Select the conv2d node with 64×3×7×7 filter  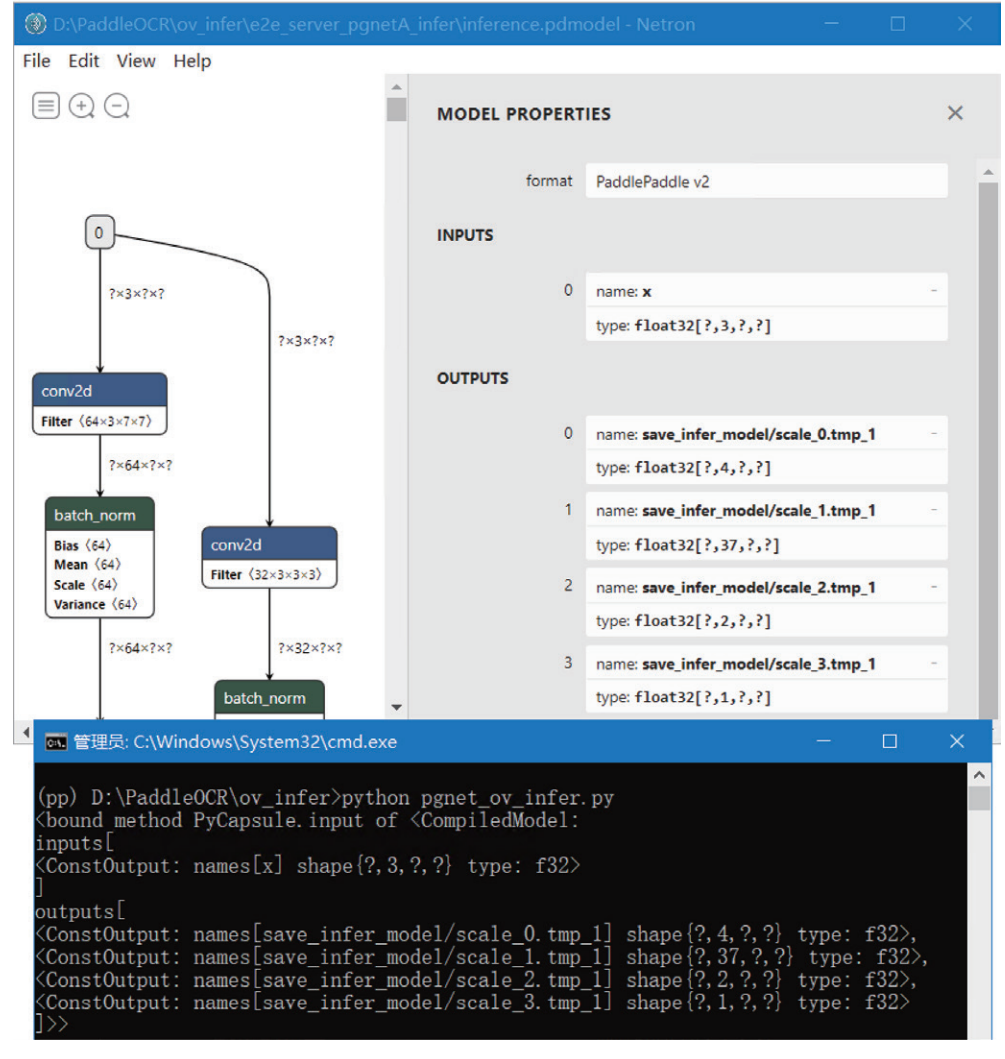click(99, 390)
